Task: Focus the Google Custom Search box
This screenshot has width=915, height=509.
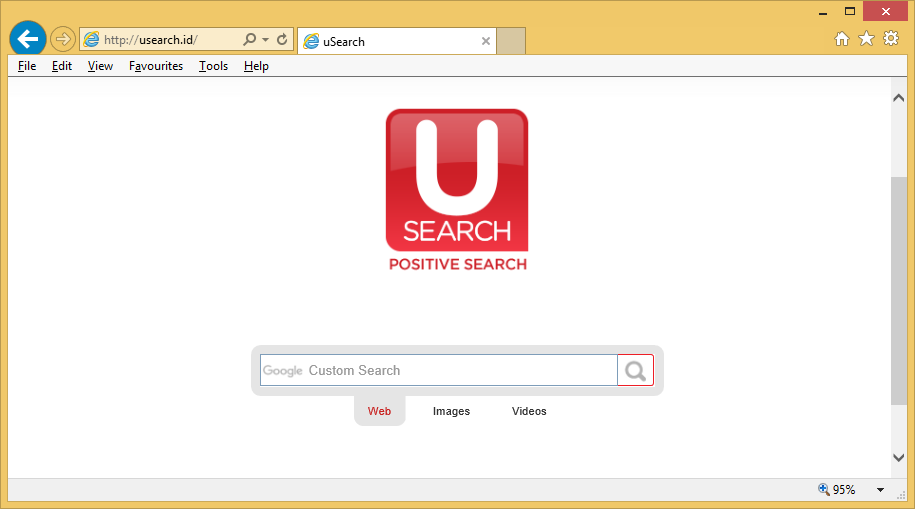Action: point(439,370)
